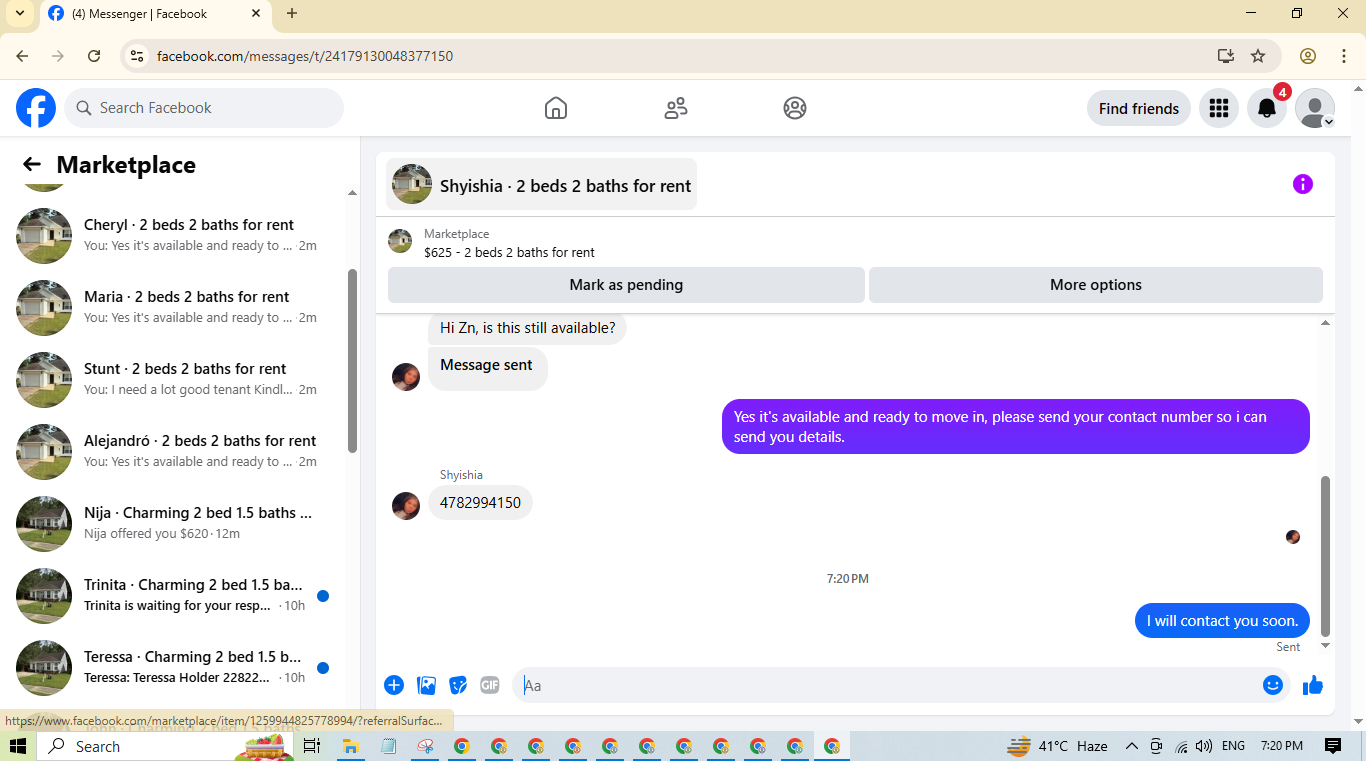The width and height of the screenshot is (1366, 761).
Task: Show hidden system tray icons
Action: point(1132,746)
